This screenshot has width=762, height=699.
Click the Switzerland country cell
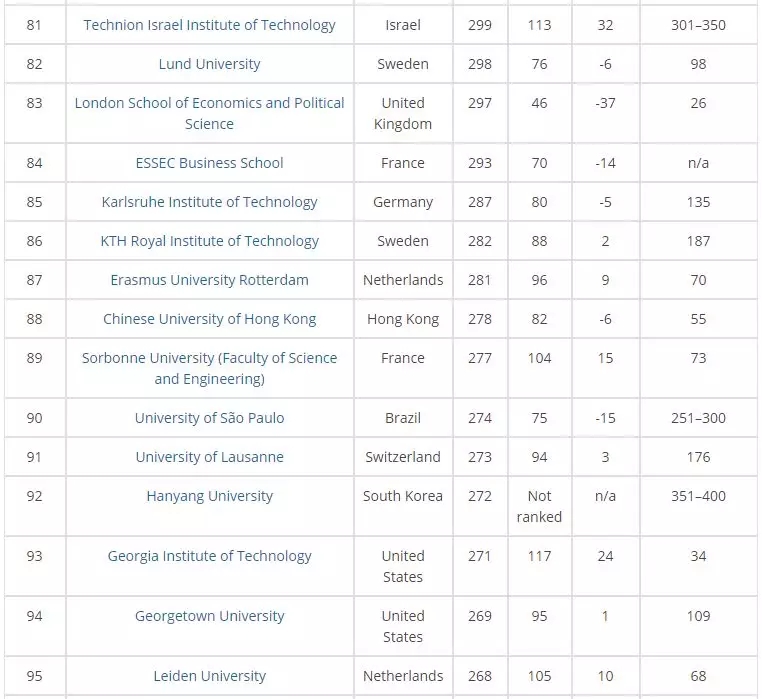tap(403, 457)
